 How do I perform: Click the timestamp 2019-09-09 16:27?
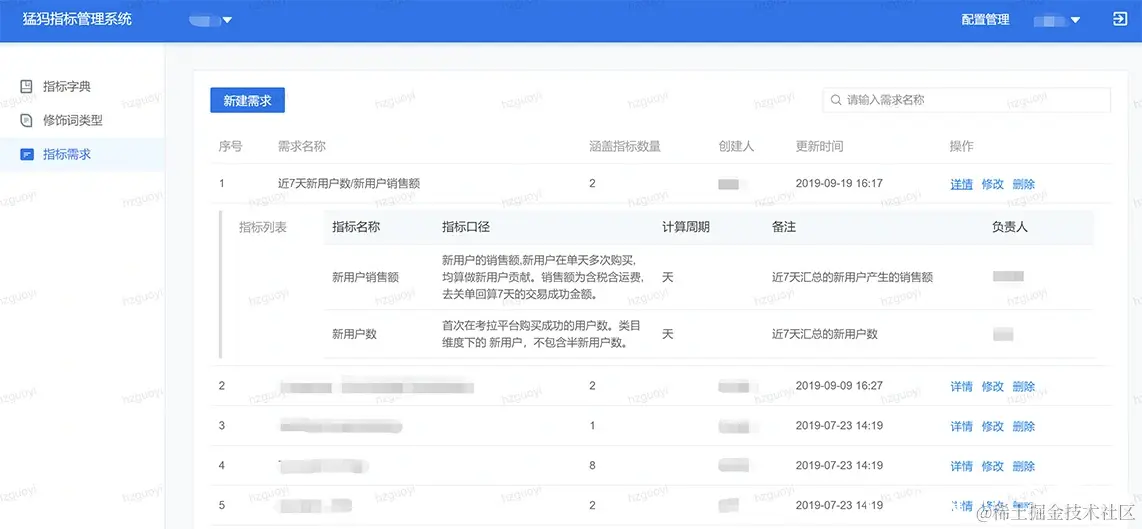[839, 385]
